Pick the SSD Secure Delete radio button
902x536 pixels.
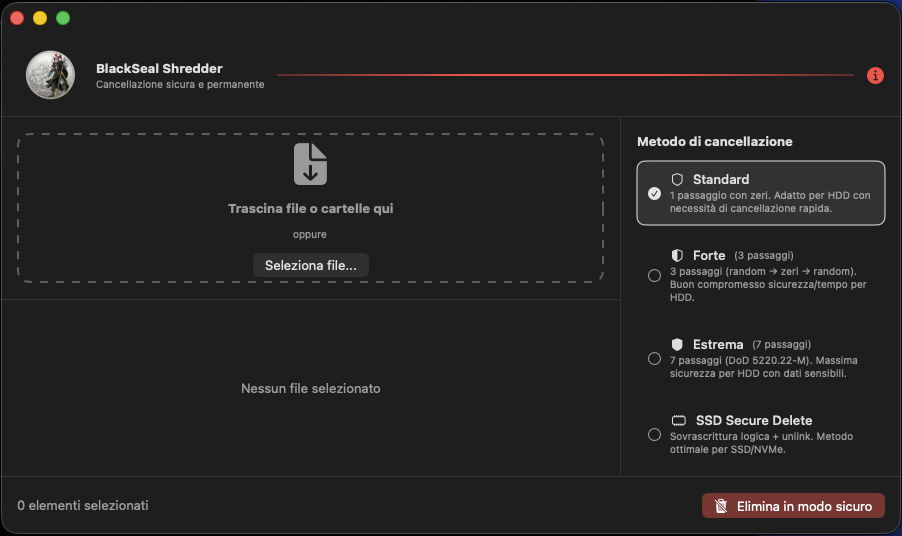pyautogui.click(x=654, y=435)
